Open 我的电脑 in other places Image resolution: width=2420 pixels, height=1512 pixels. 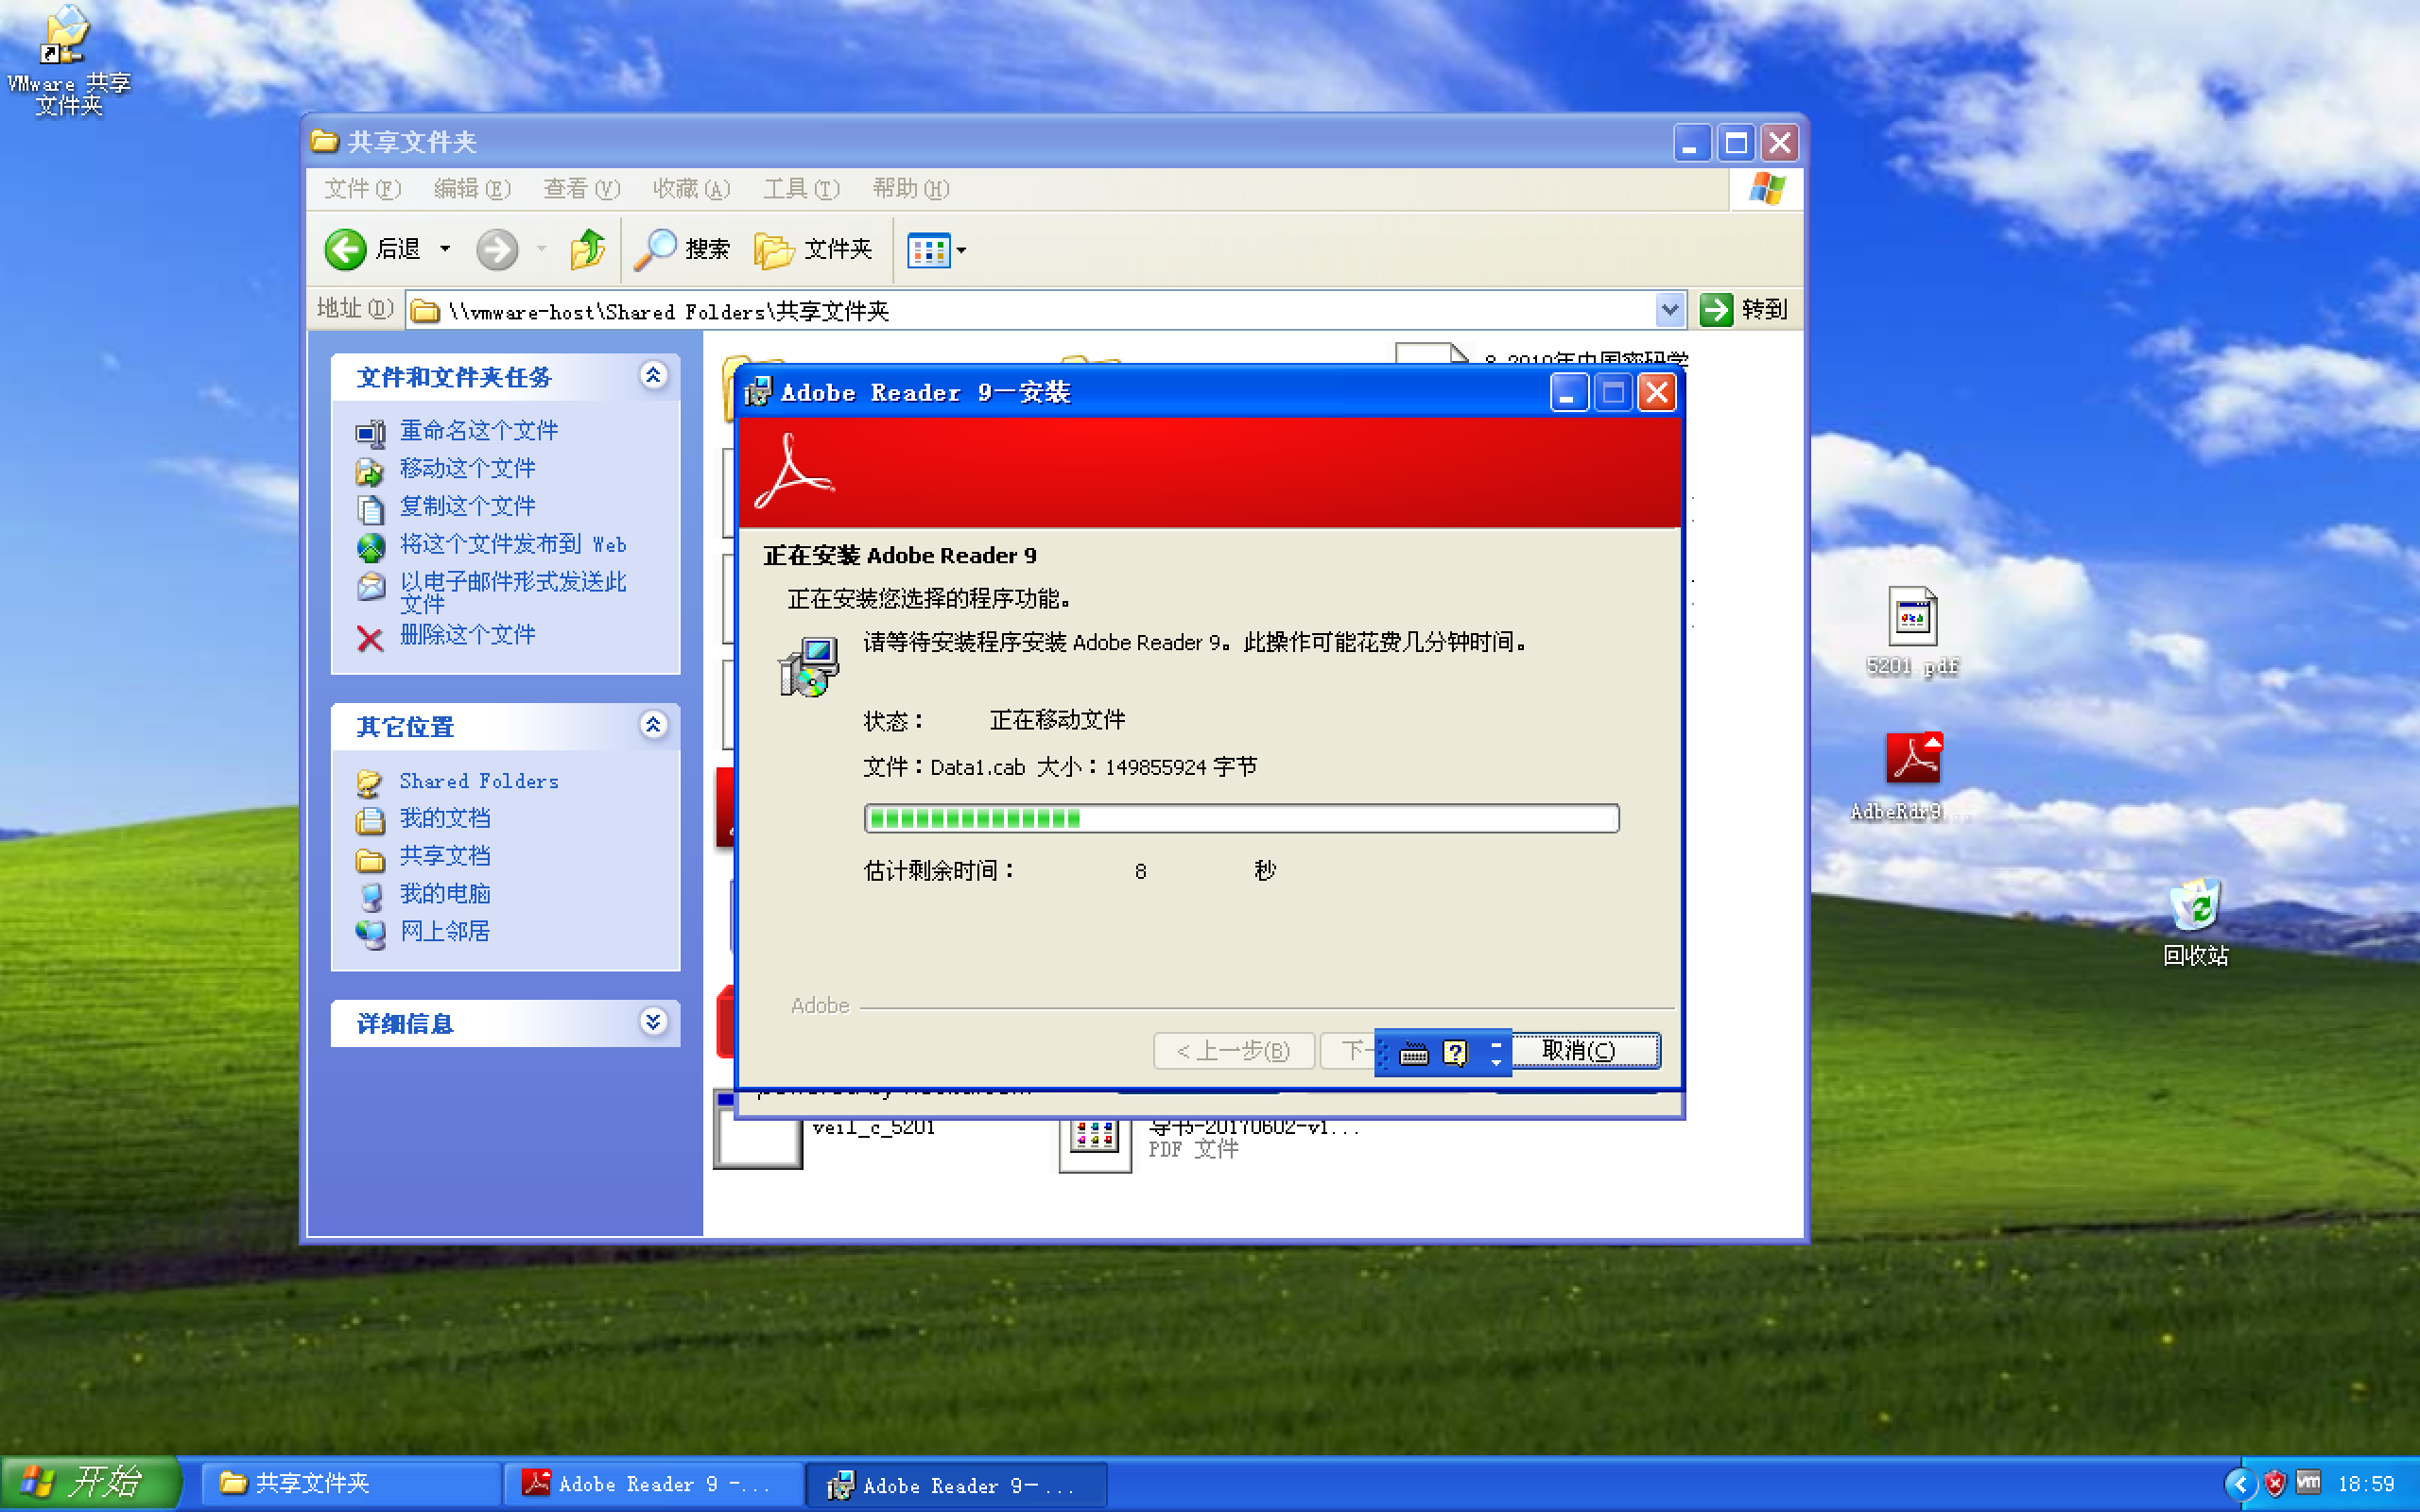pos(444,895)
